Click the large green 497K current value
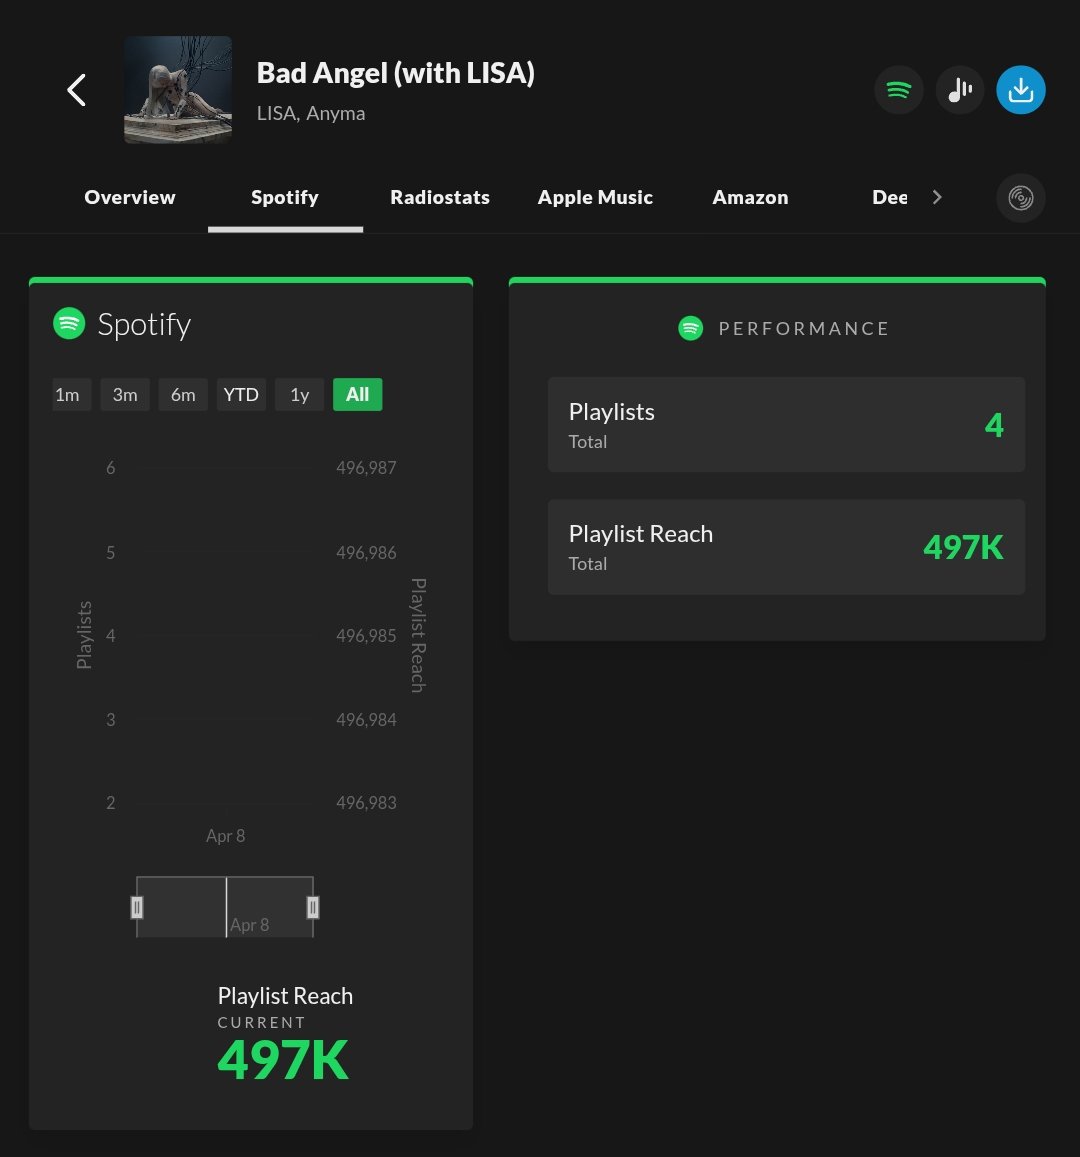This screenshot has height=1157, width=1080. point(283,1060)
